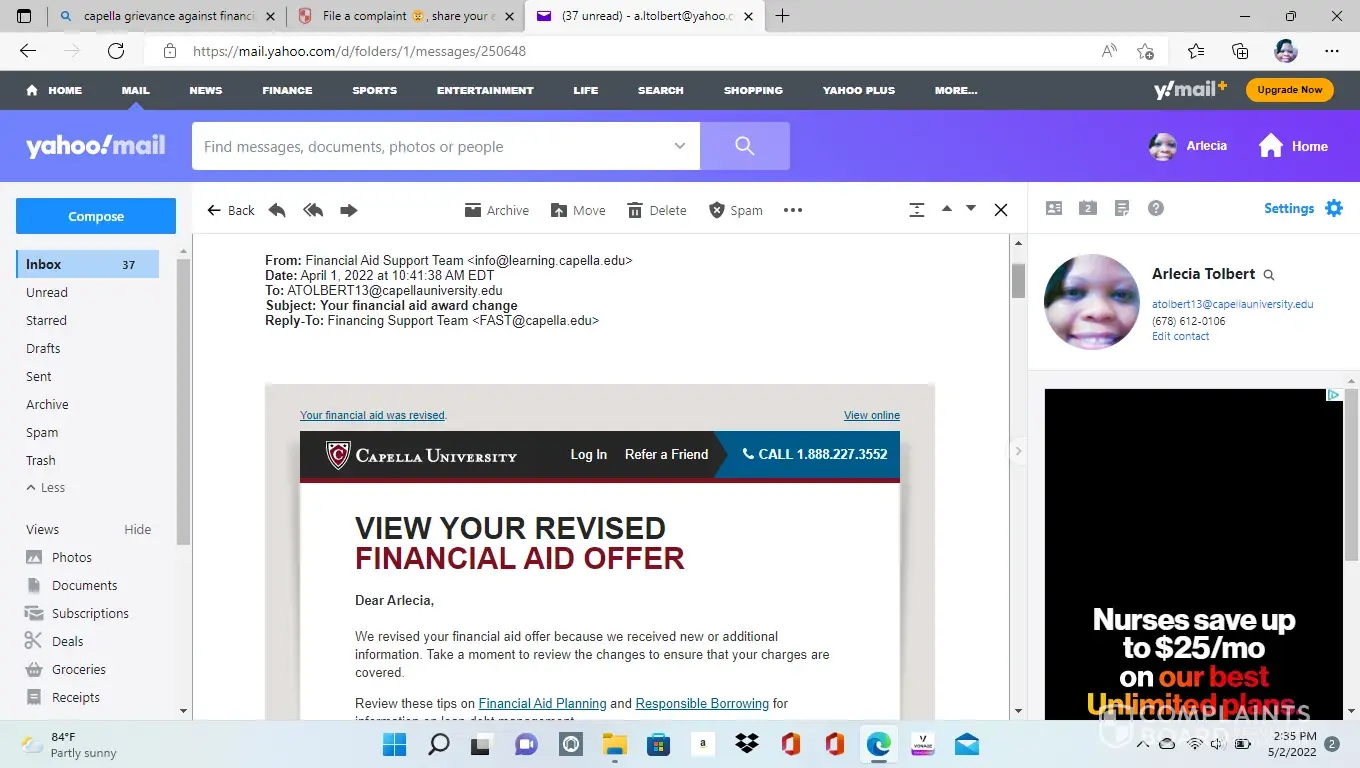Click Log In in the Capella header
Screen dimensions: 1360x768
click(x=589, y=454)
